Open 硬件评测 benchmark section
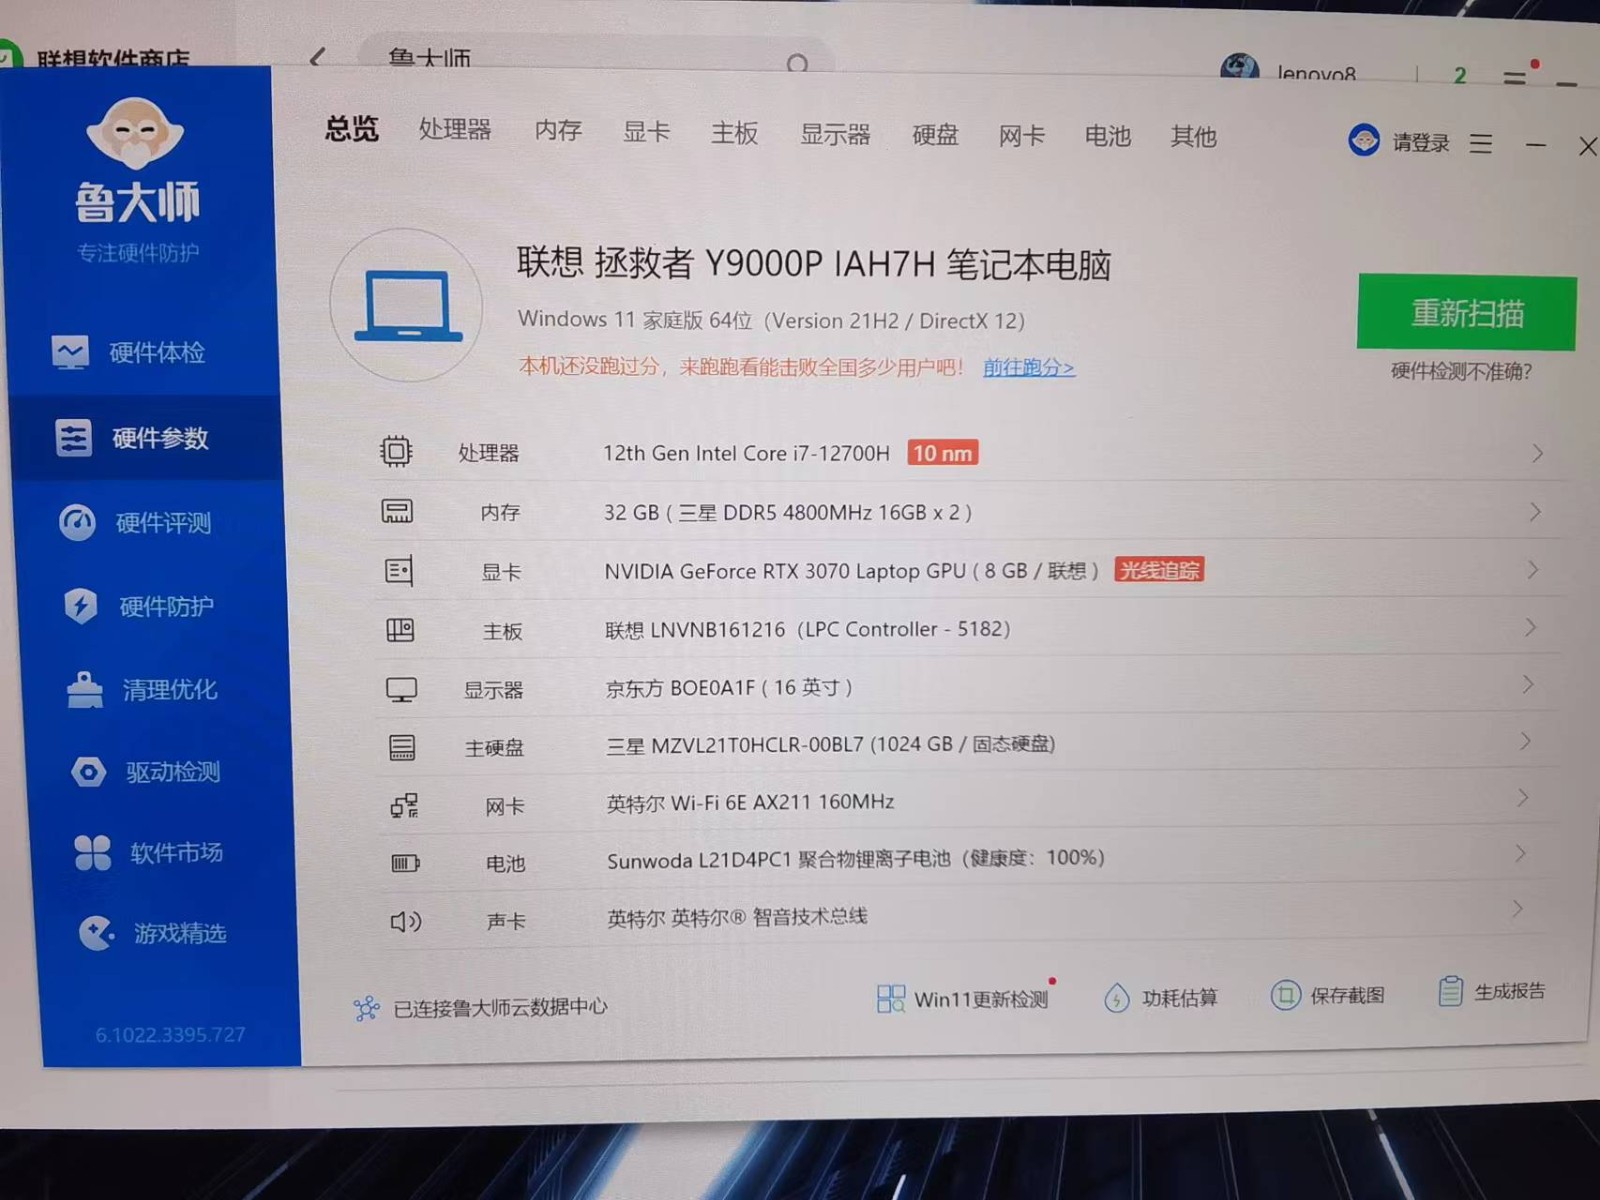The image size is (1600, 1200). [x=135, y=522]
